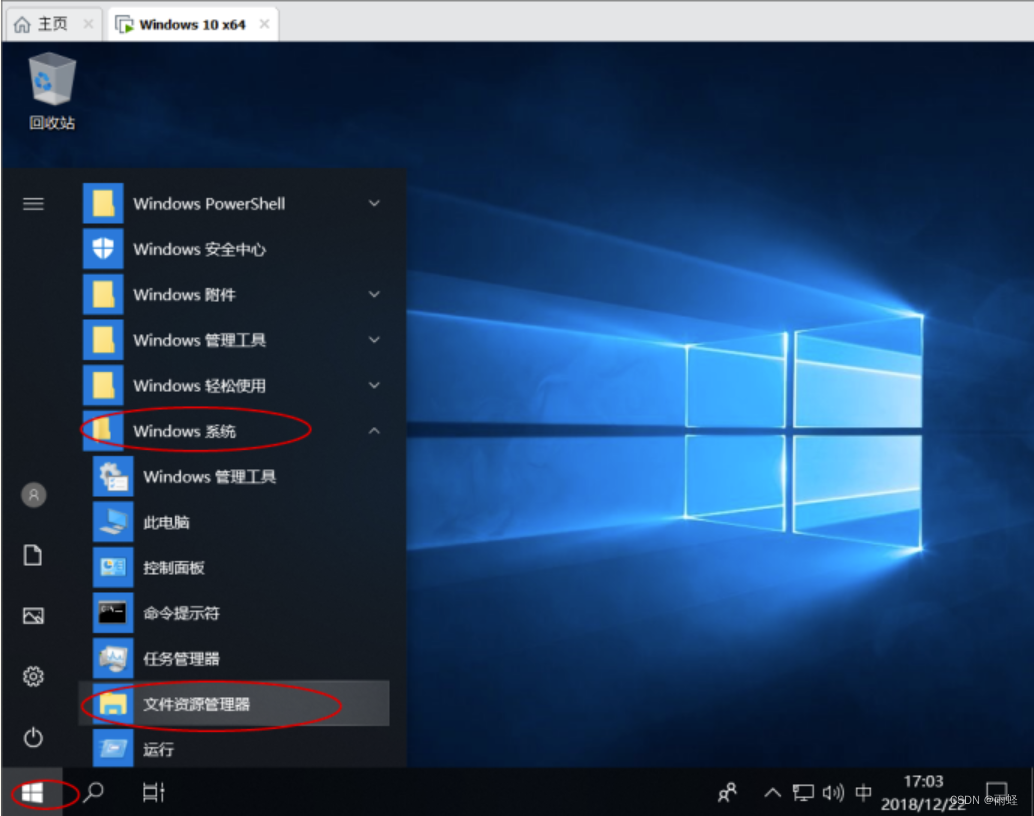Open Task View on the taskbar
1034x816 pixels.
pos(154,792)
